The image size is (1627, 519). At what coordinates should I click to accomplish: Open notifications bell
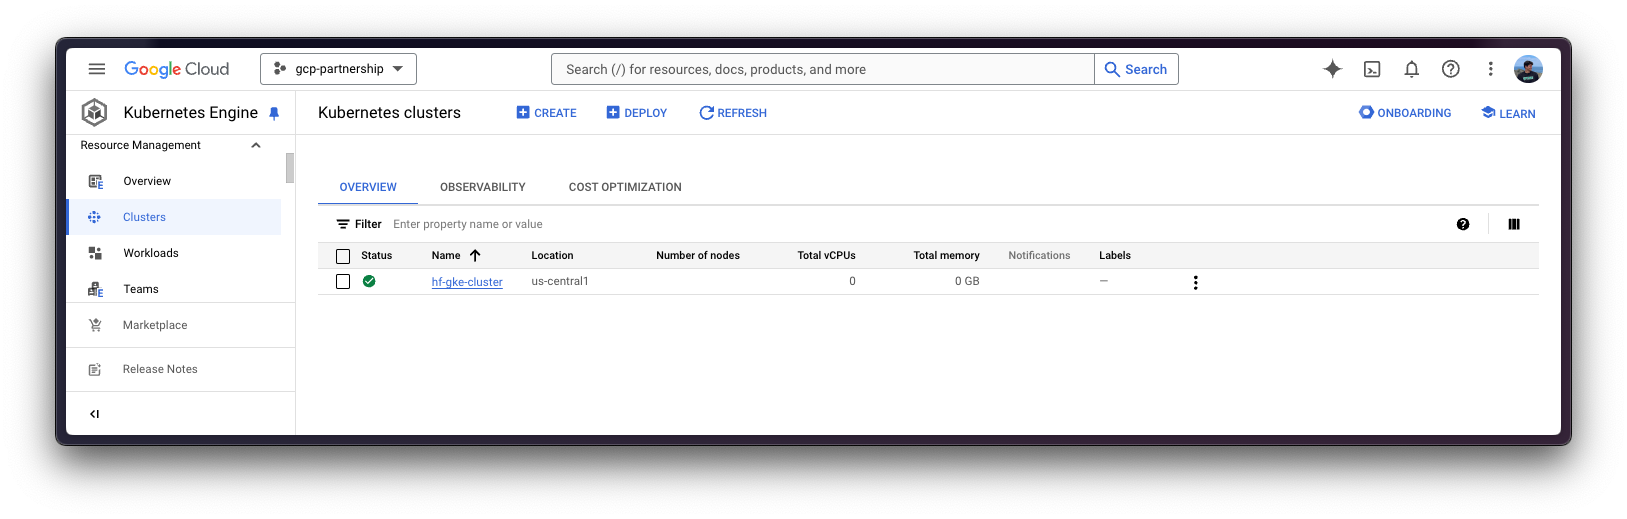point(1411,69)
